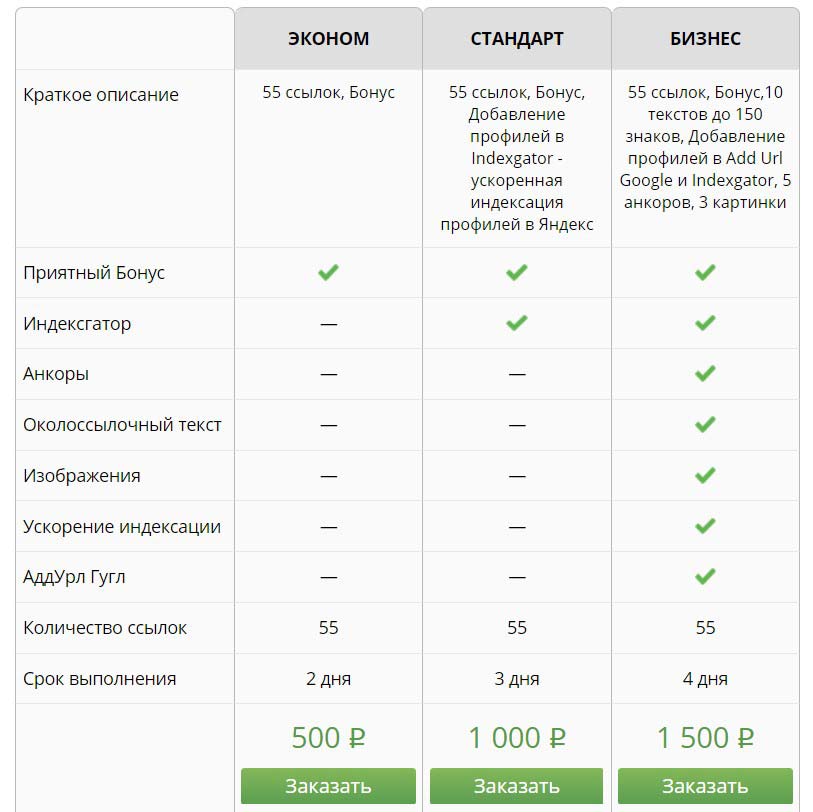Click the 1 500 ₽ Бизнес price
This screenshot has width=813, height=812.
(x=705, y=738)
